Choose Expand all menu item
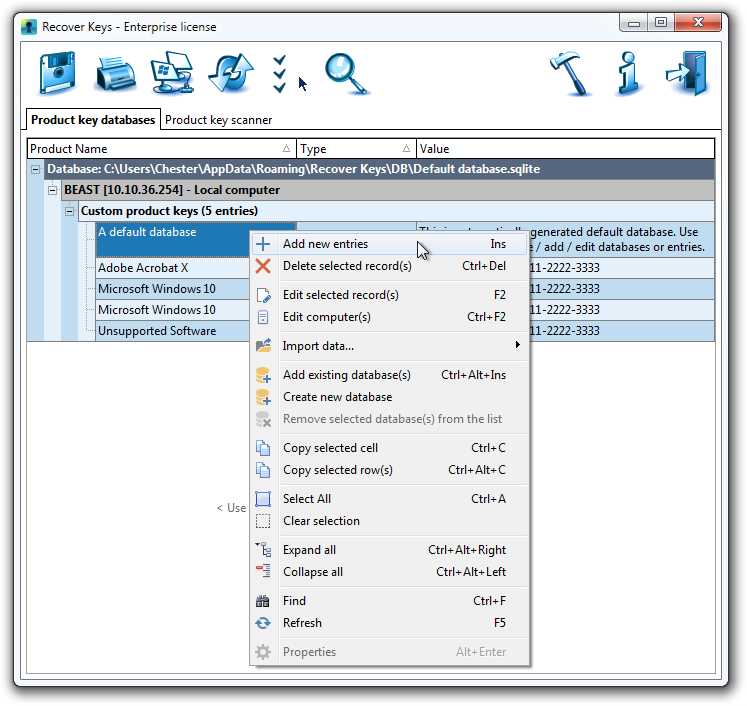 [x=390, y=550]
